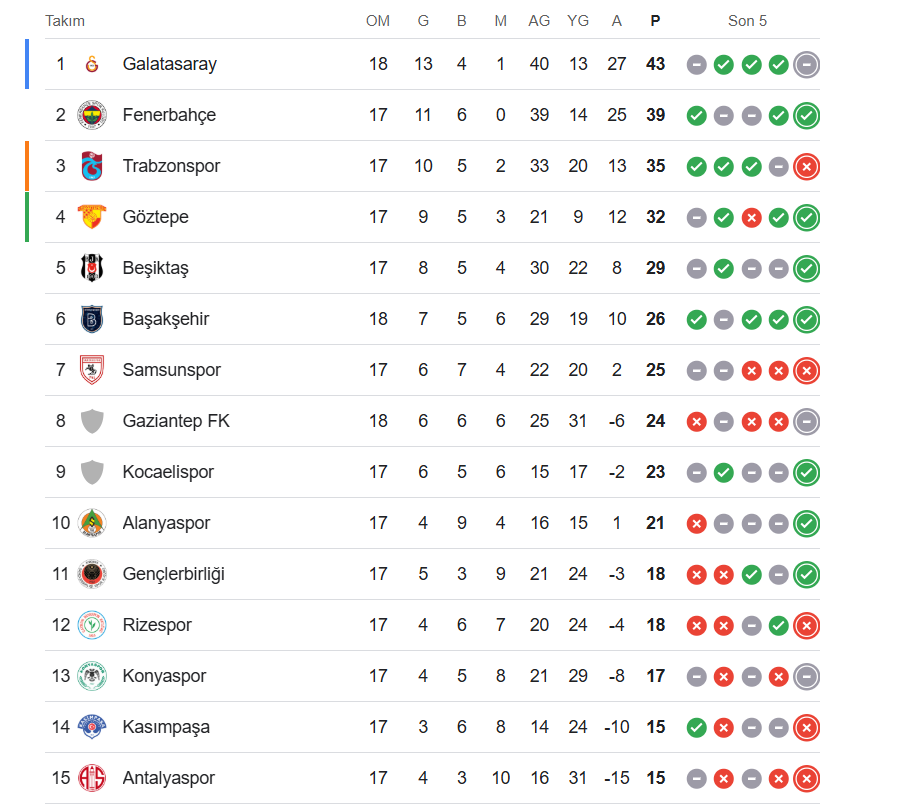Image resolution: width=905 pixels, height=804 pixels.
Task: Click the Başakşehir team badge
Action: 92,319
